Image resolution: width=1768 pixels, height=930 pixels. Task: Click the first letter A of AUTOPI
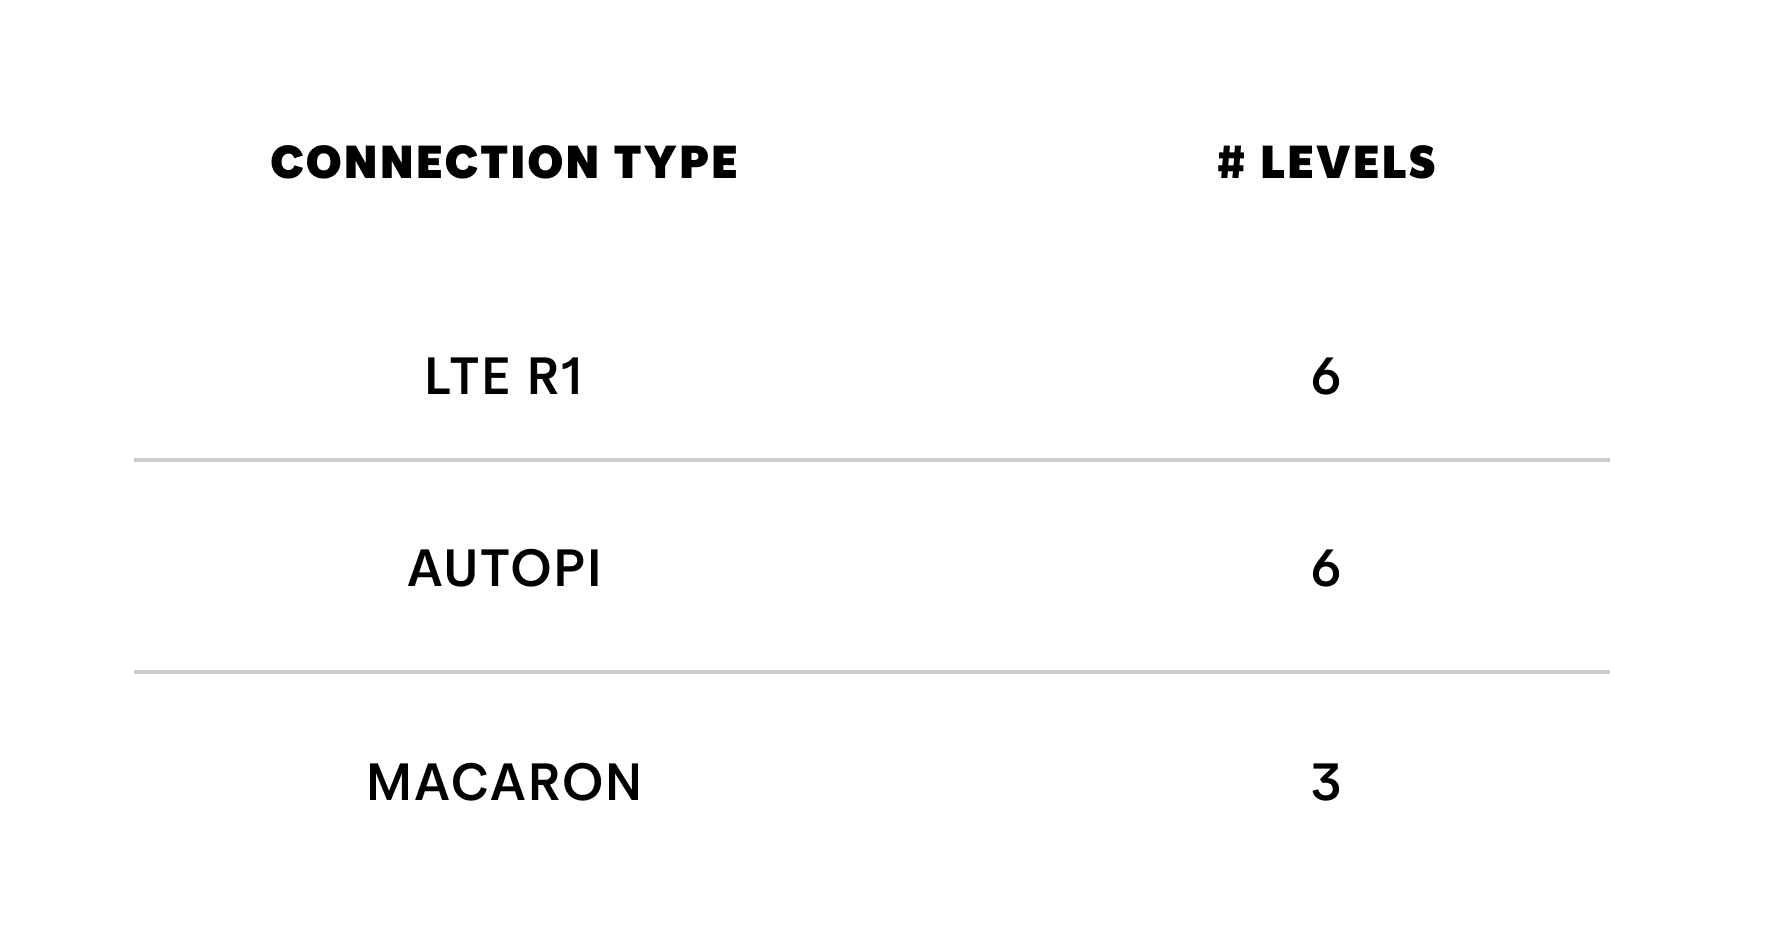(x=424, y=570)
